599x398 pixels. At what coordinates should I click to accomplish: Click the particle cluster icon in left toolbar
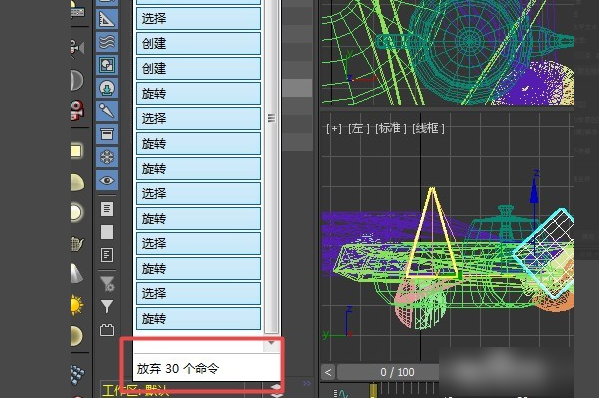coord(78,375)
